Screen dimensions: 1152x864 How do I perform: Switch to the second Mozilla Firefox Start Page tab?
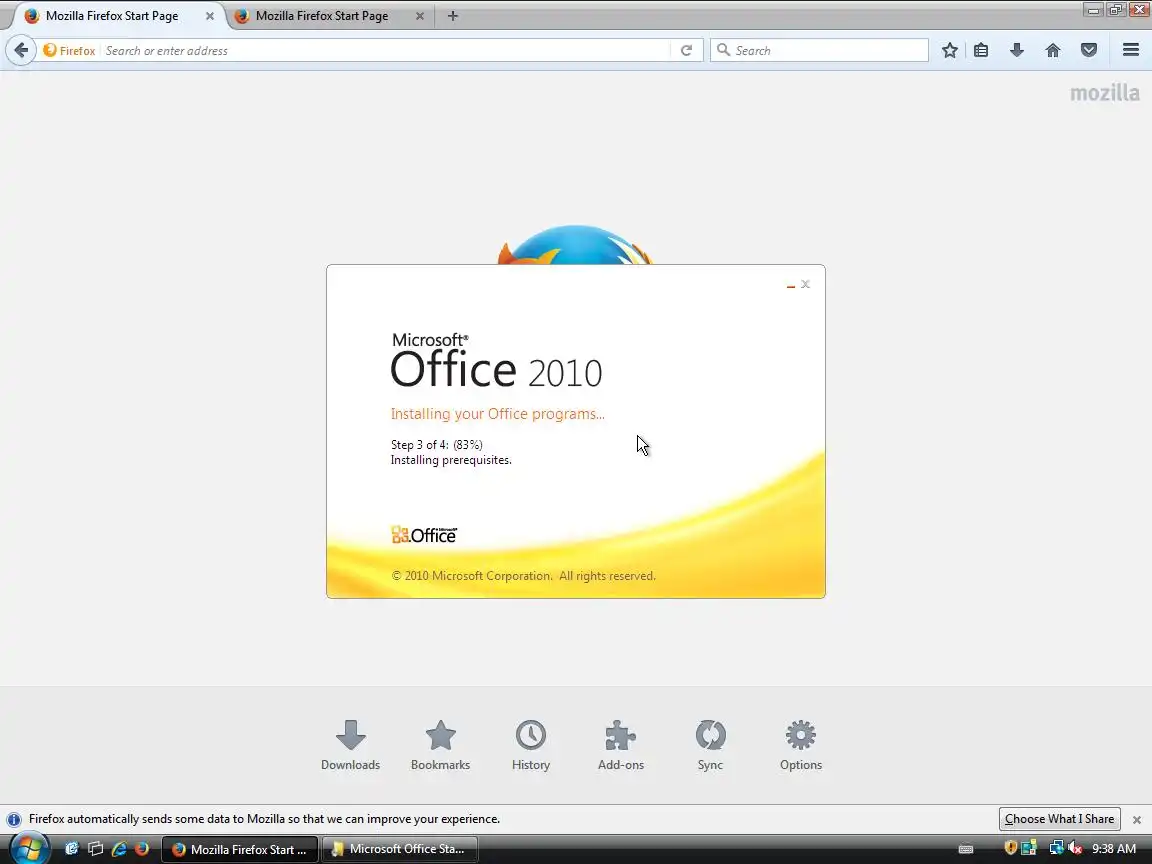[322, 15]
